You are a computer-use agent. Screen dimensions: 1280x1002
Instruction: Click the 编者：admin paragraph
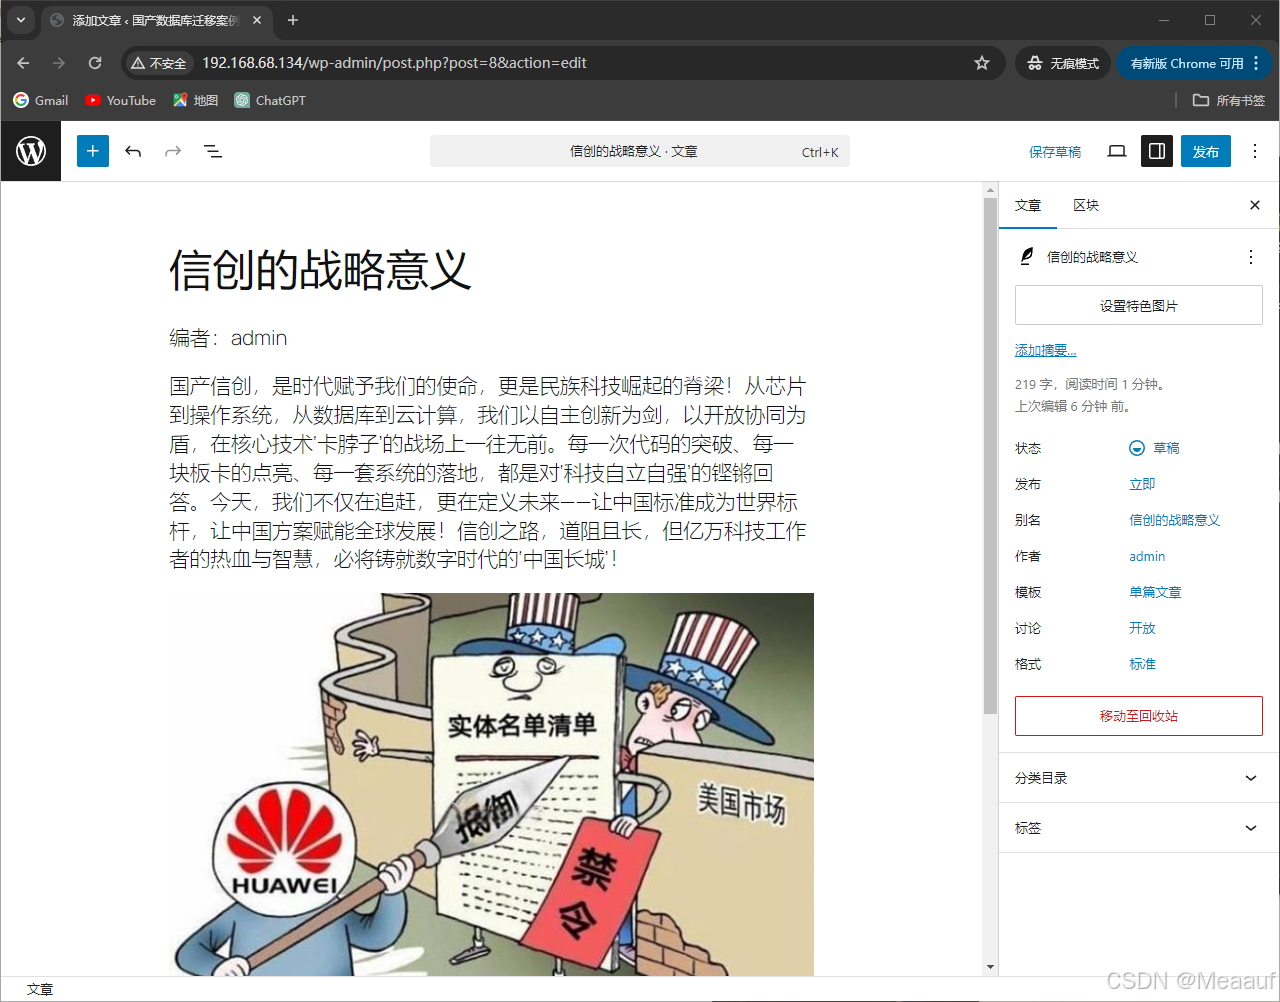coord(228,338)
